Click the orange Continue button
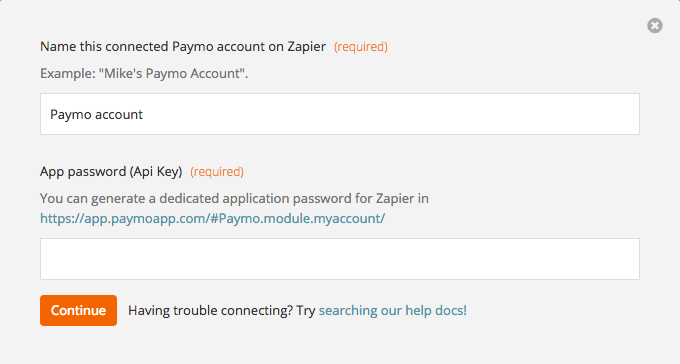Screen dimensions: 680x364 pos(78,310)
